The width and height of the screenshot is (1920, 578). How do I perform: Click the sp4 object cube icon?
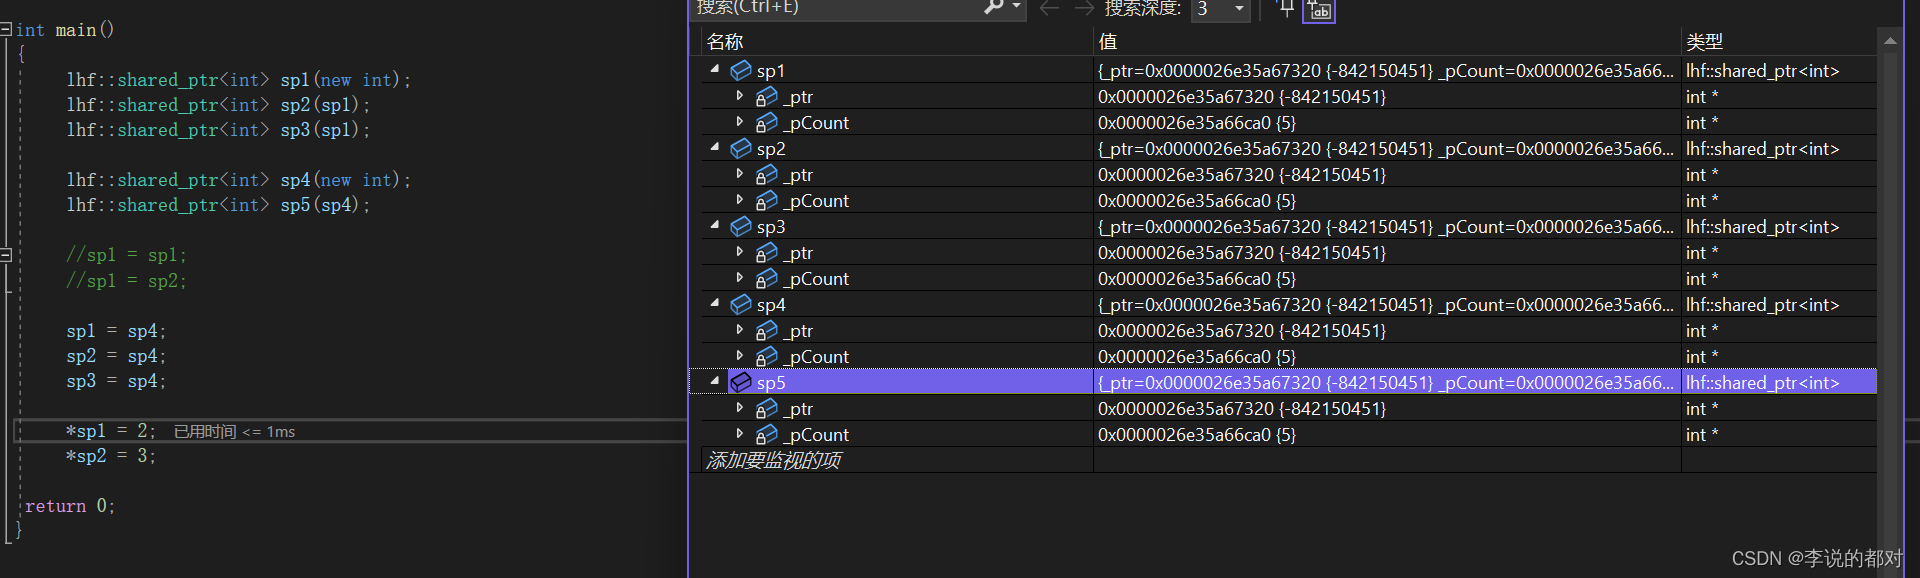741,304
